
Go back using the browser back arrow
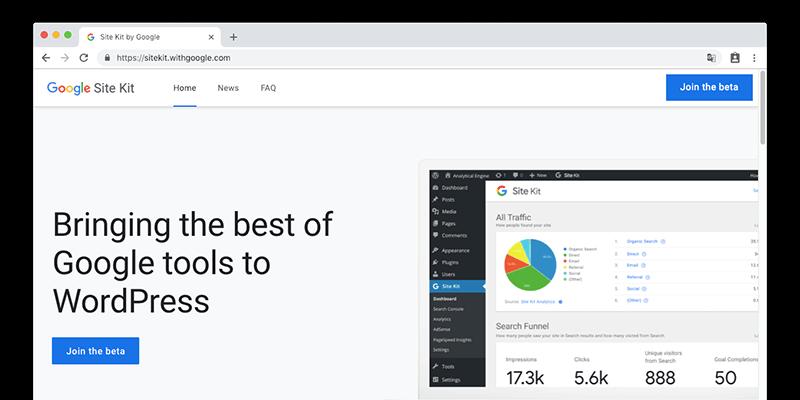coord(46,58)
